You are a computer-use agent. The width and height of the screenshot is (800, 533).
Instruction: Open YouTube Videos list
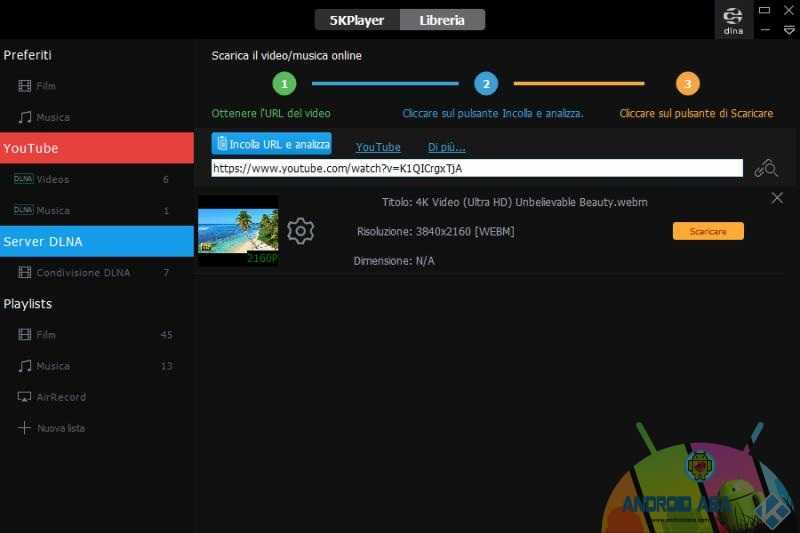tap(97, 179)
